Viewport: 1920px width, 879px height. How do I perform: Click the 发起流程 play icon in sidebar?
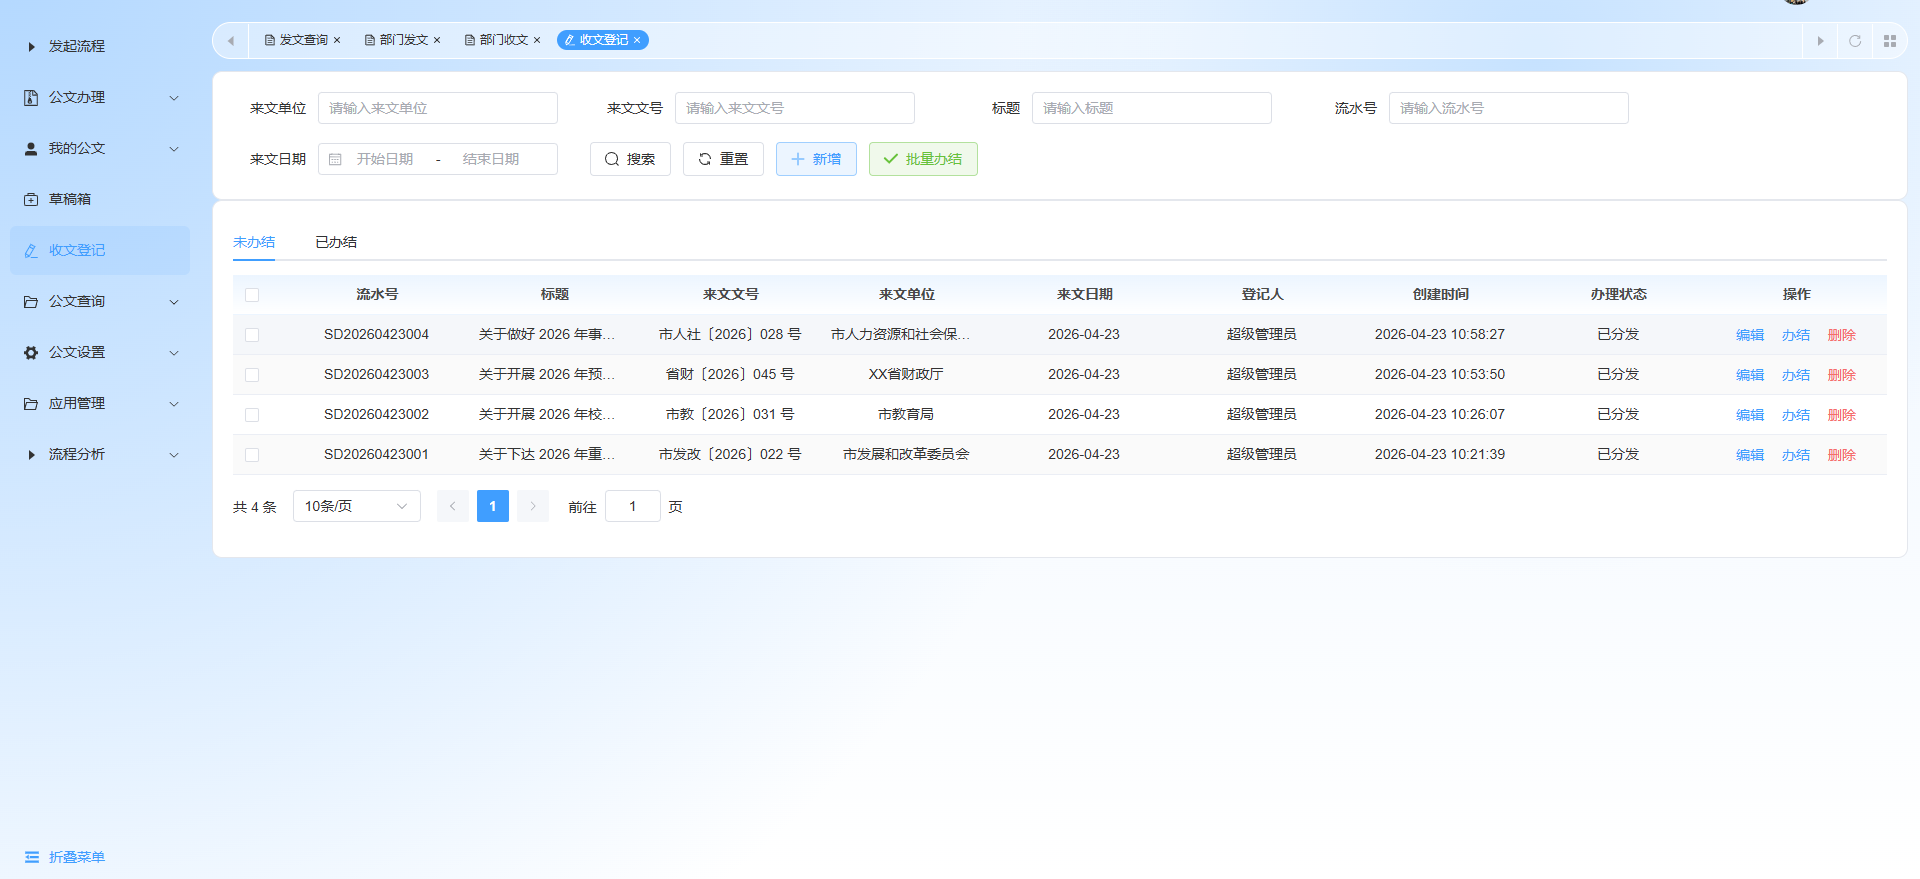(x=31, y=47)
